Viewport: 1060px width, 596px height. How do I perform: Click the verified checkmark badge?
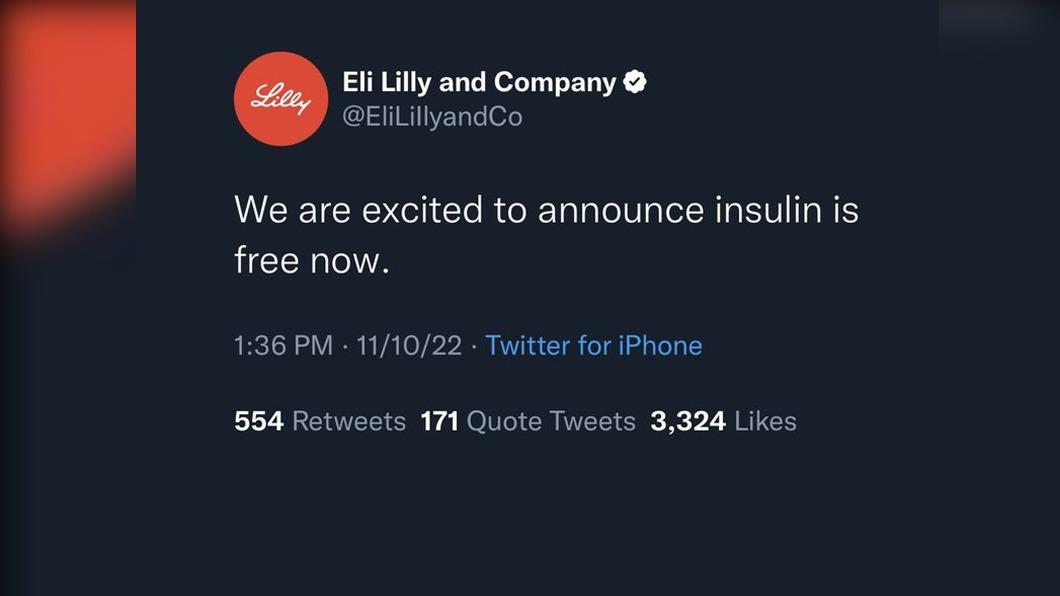[634, 82]
